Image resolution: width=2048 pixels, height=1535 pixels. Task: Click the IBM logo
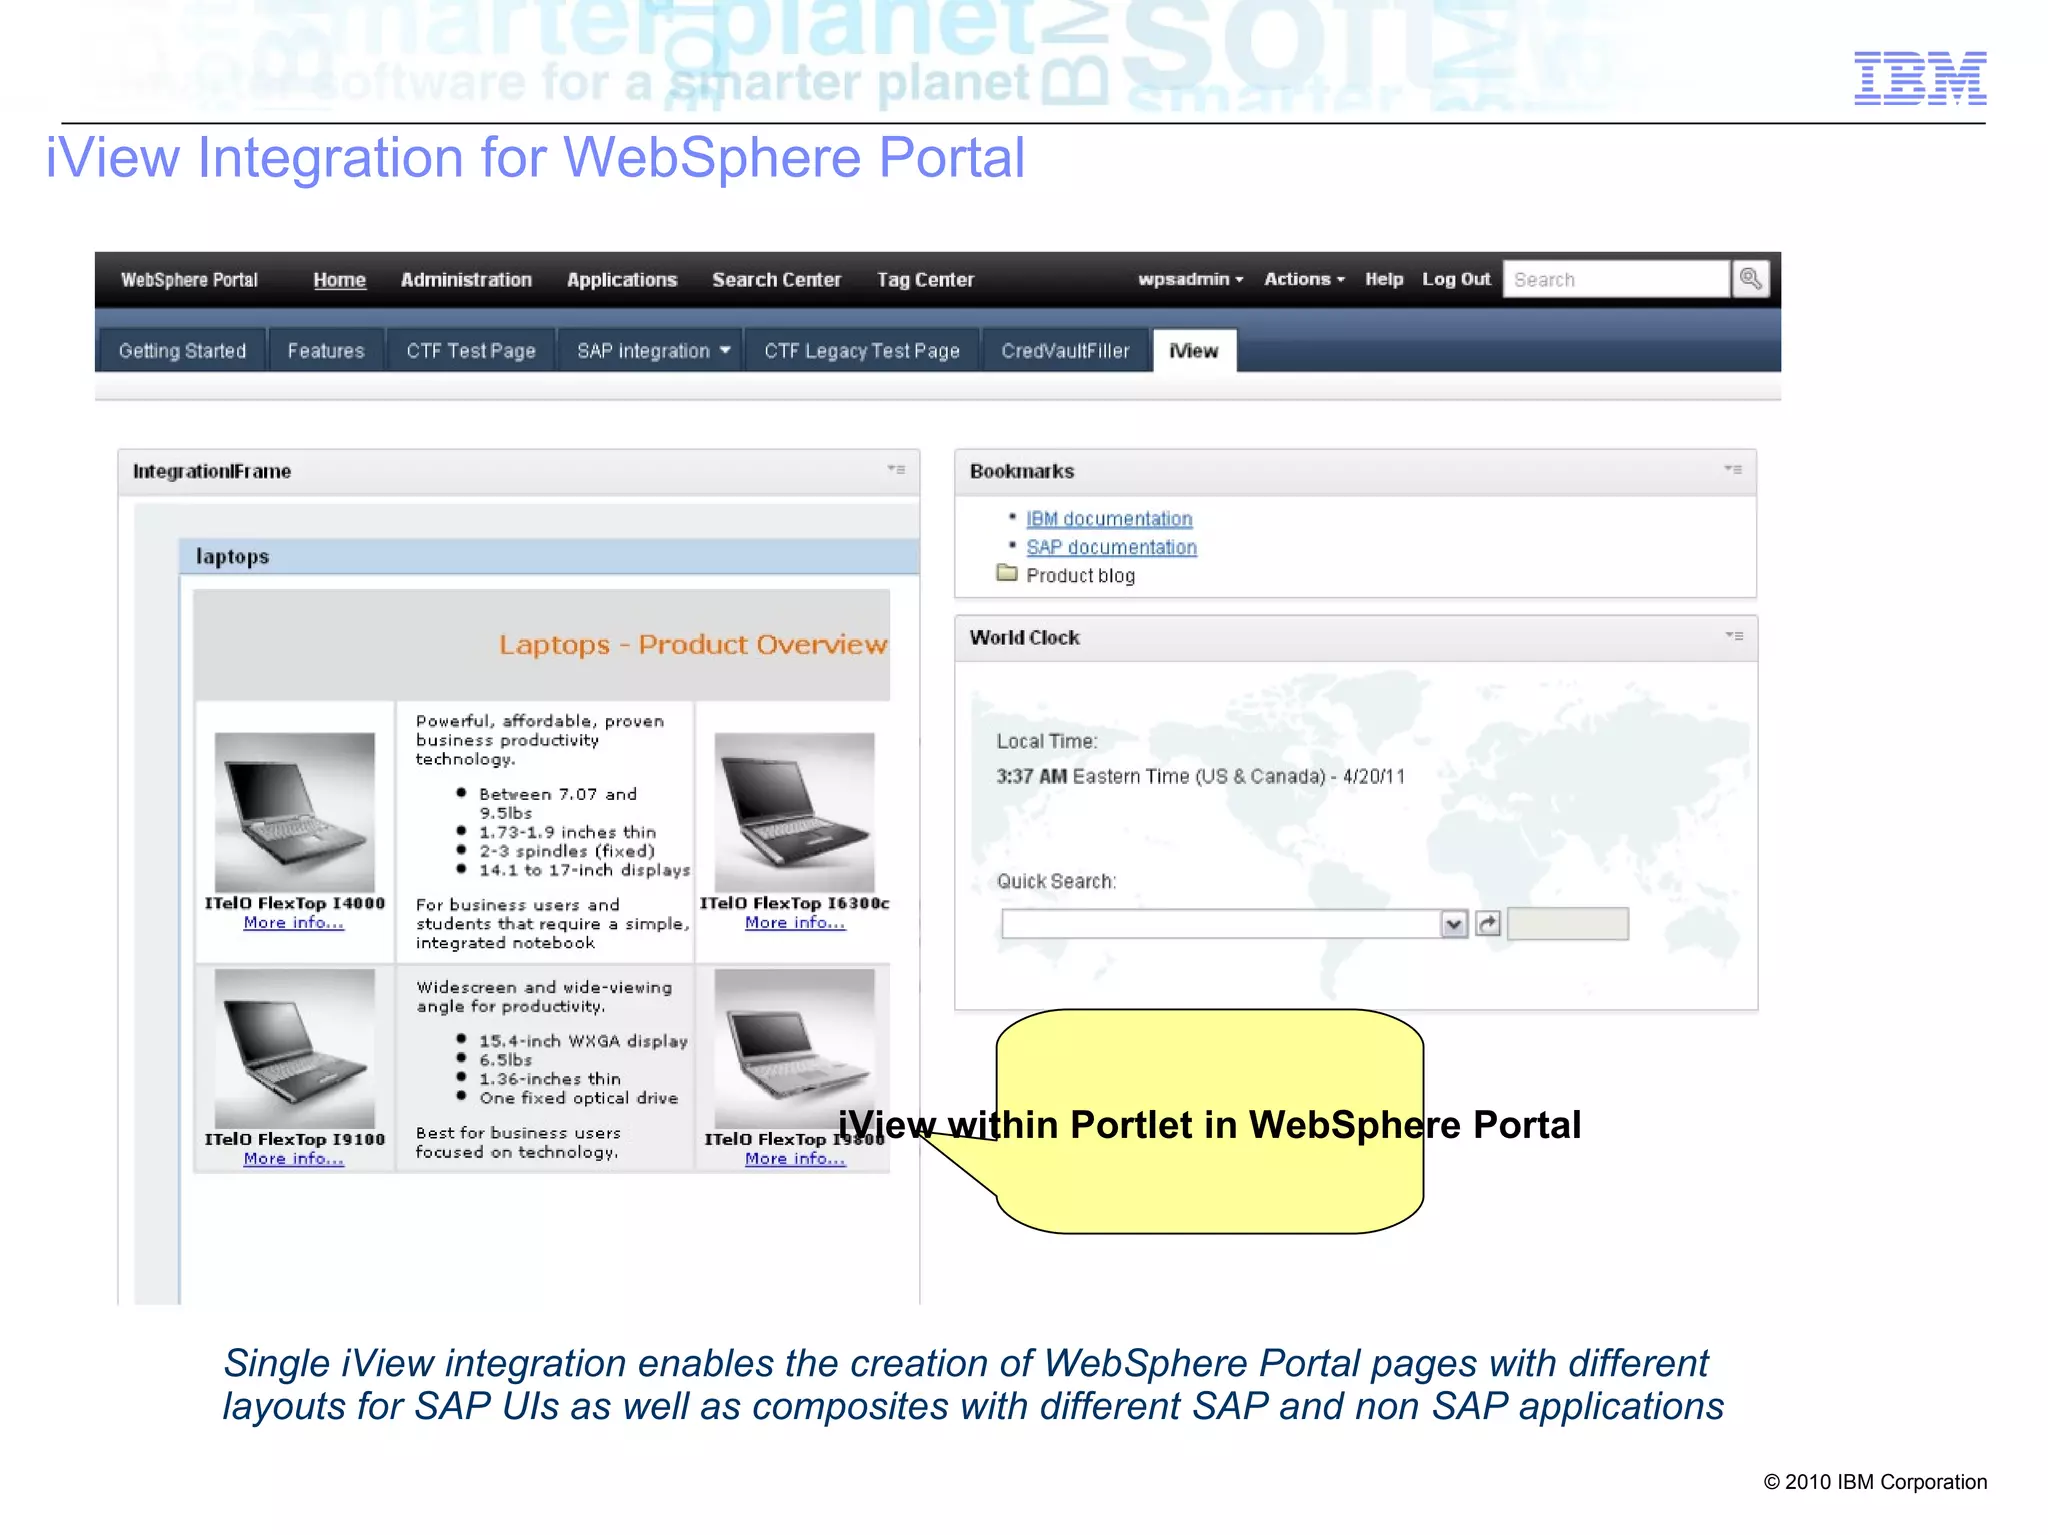click(1920, 78)
